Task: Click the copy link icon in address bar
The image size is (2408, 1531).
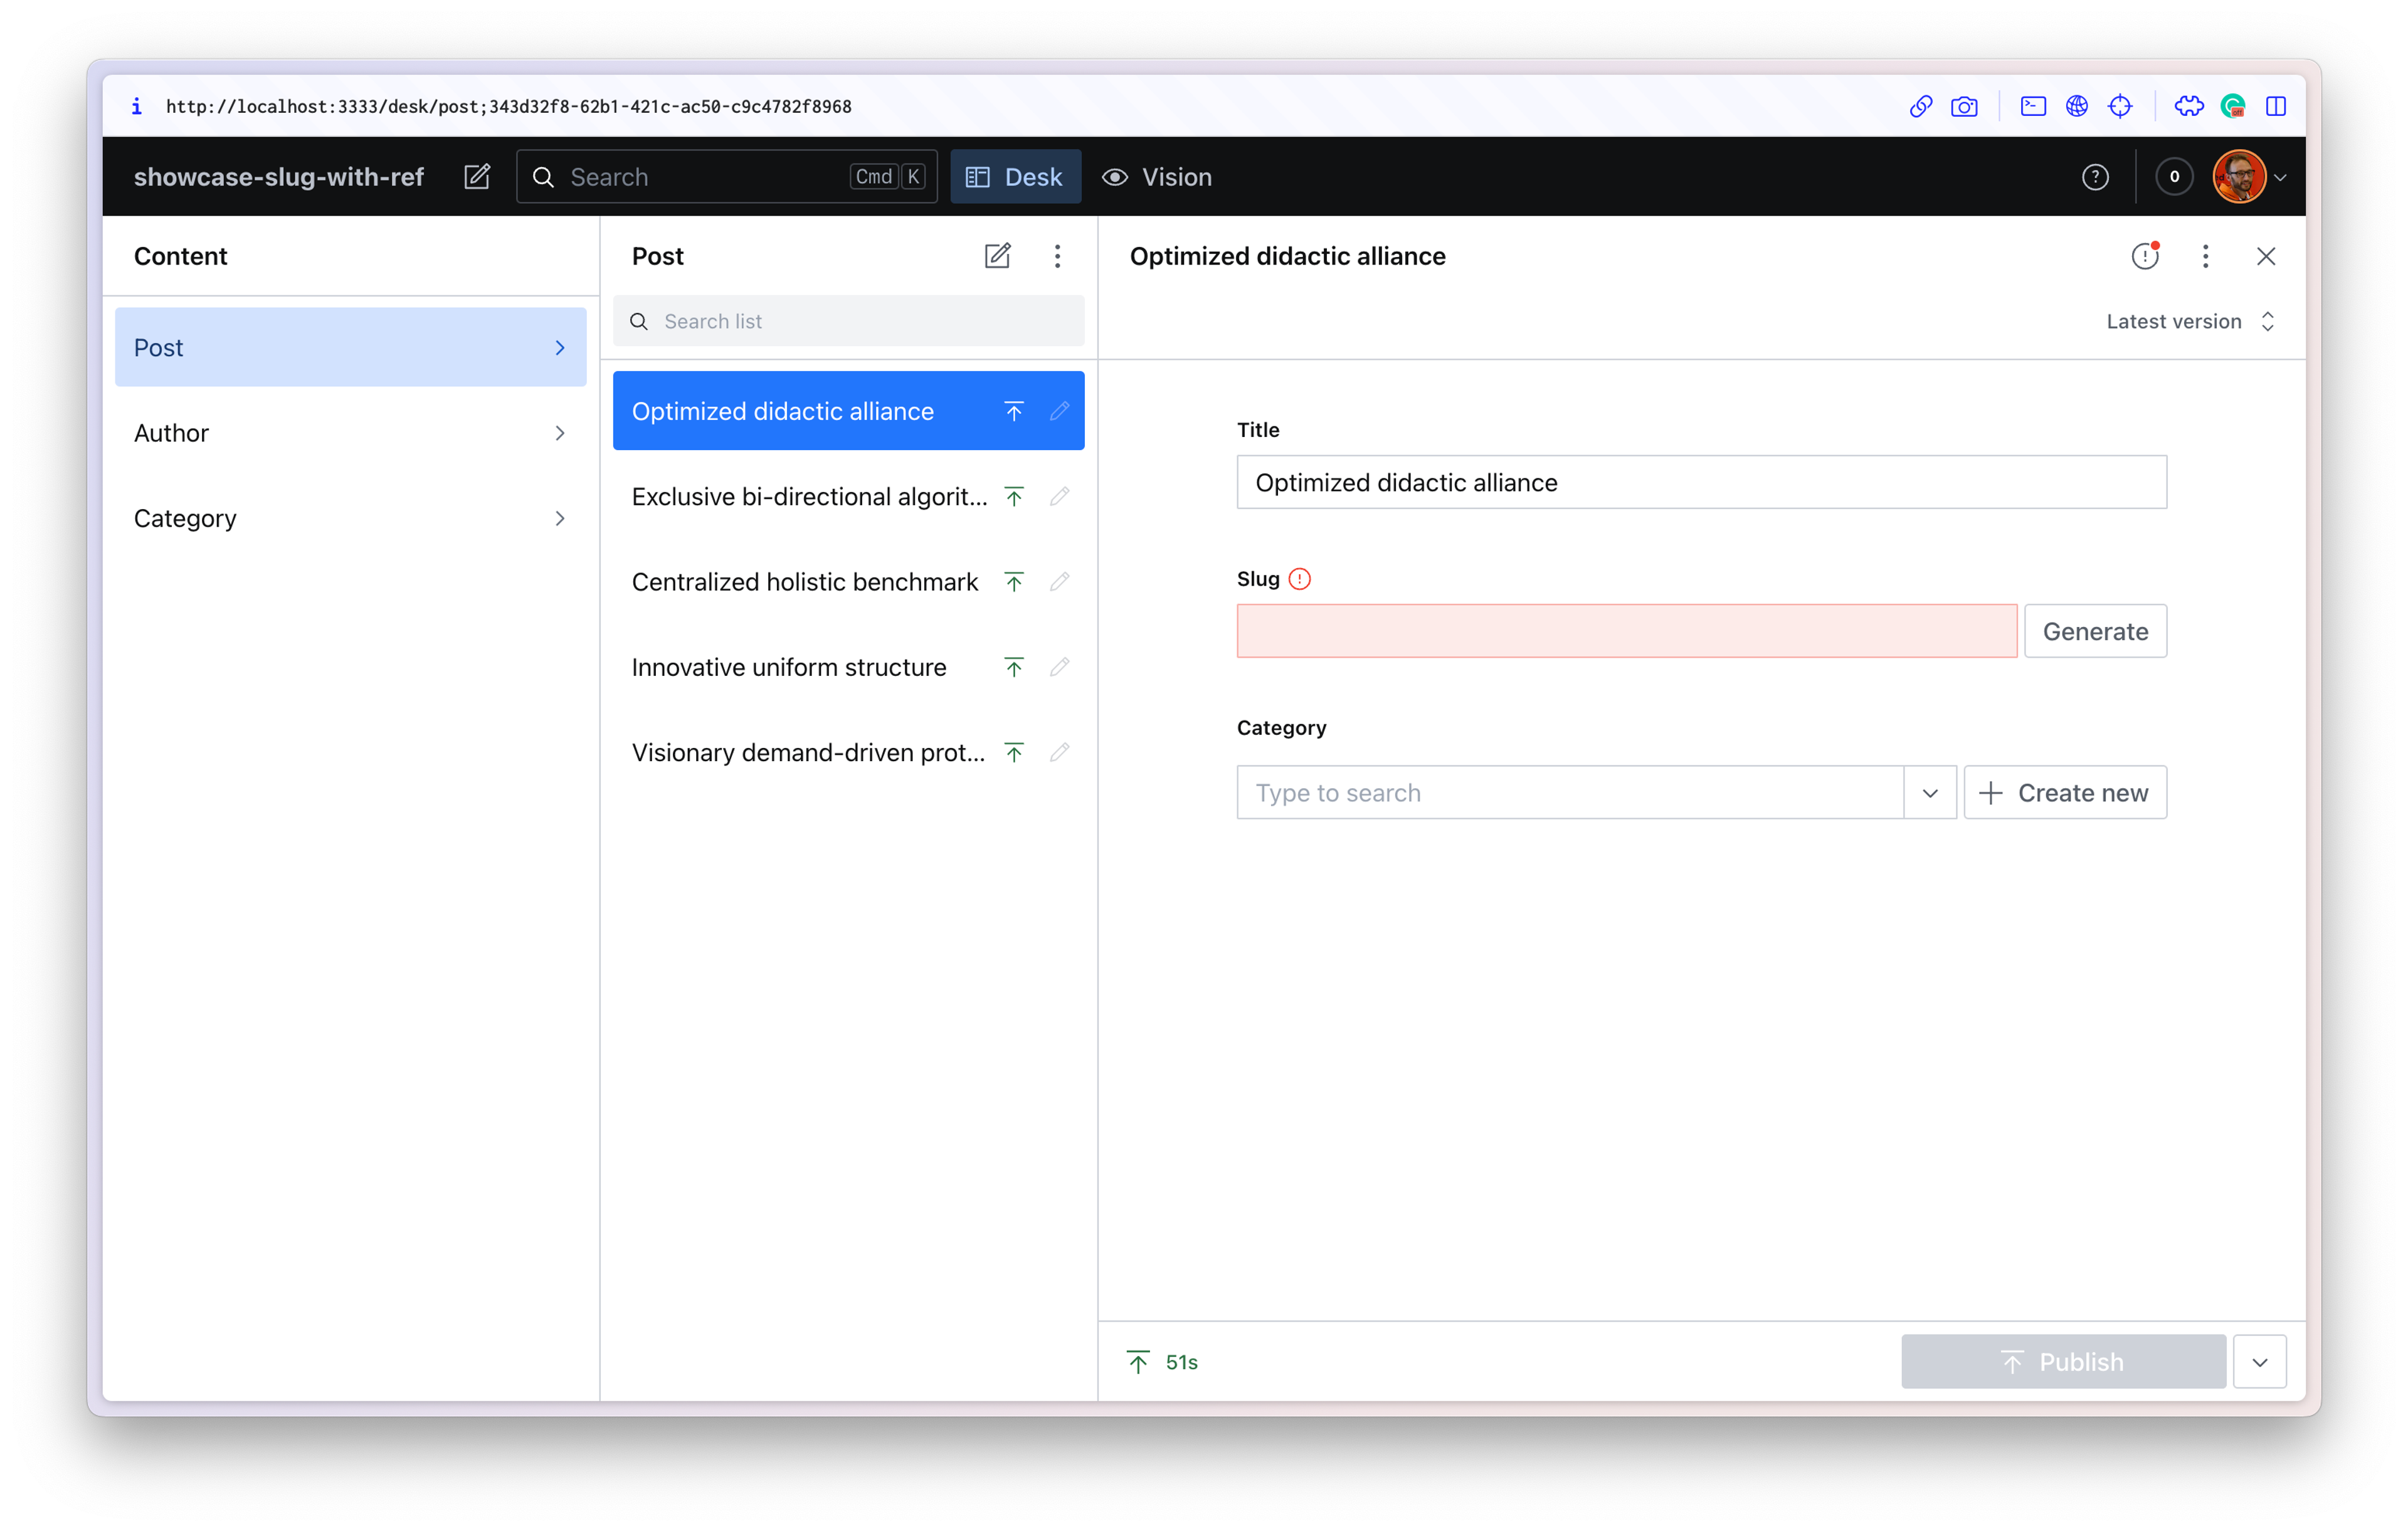Action: (1920, 106)
